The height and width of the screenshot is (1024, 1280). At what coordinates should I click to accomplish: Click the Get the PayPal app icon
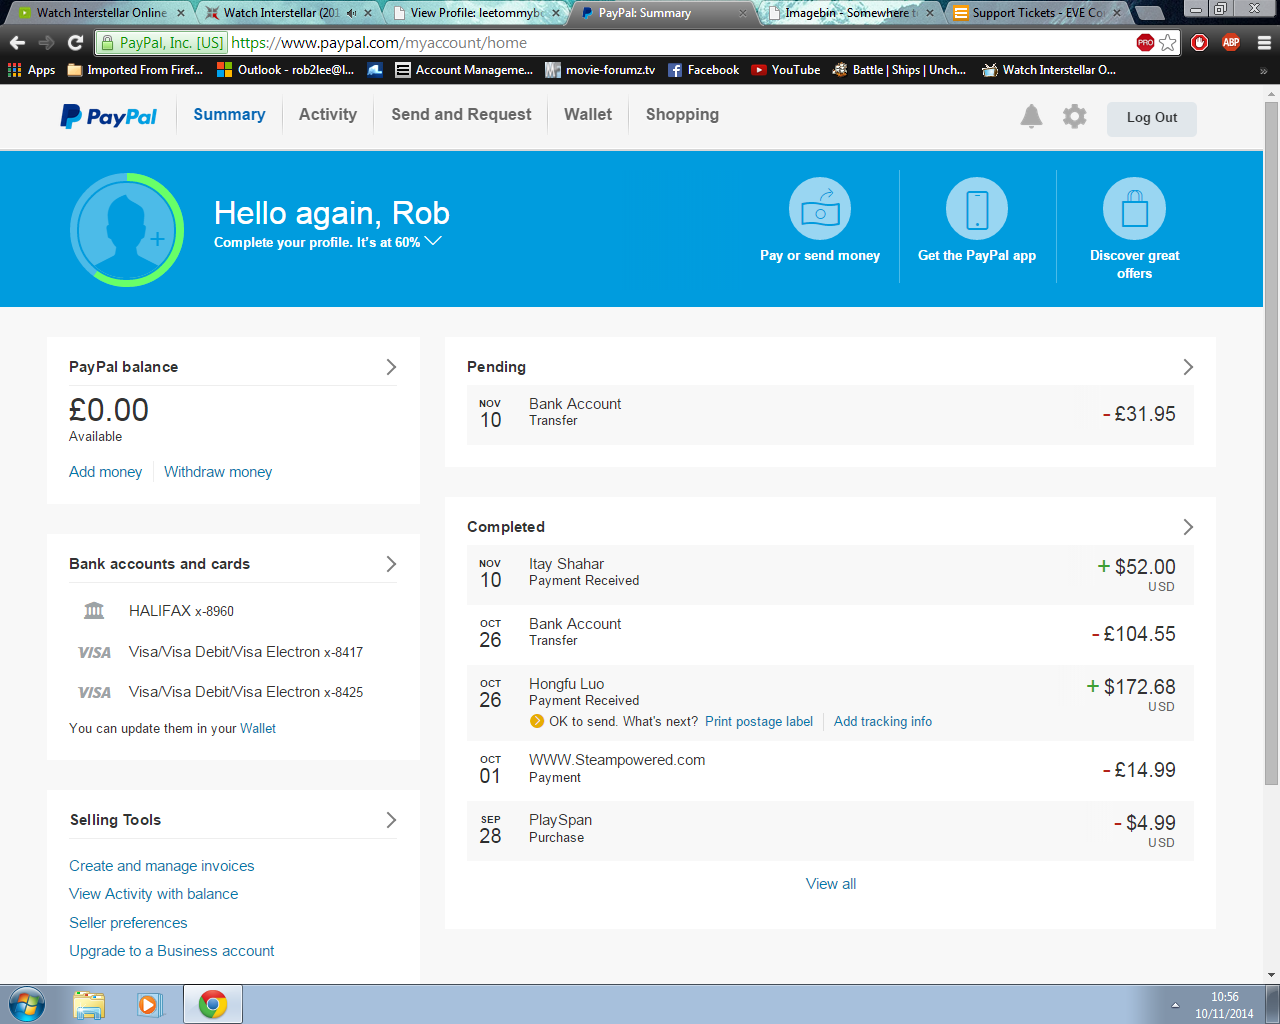[x=977, y=208]
